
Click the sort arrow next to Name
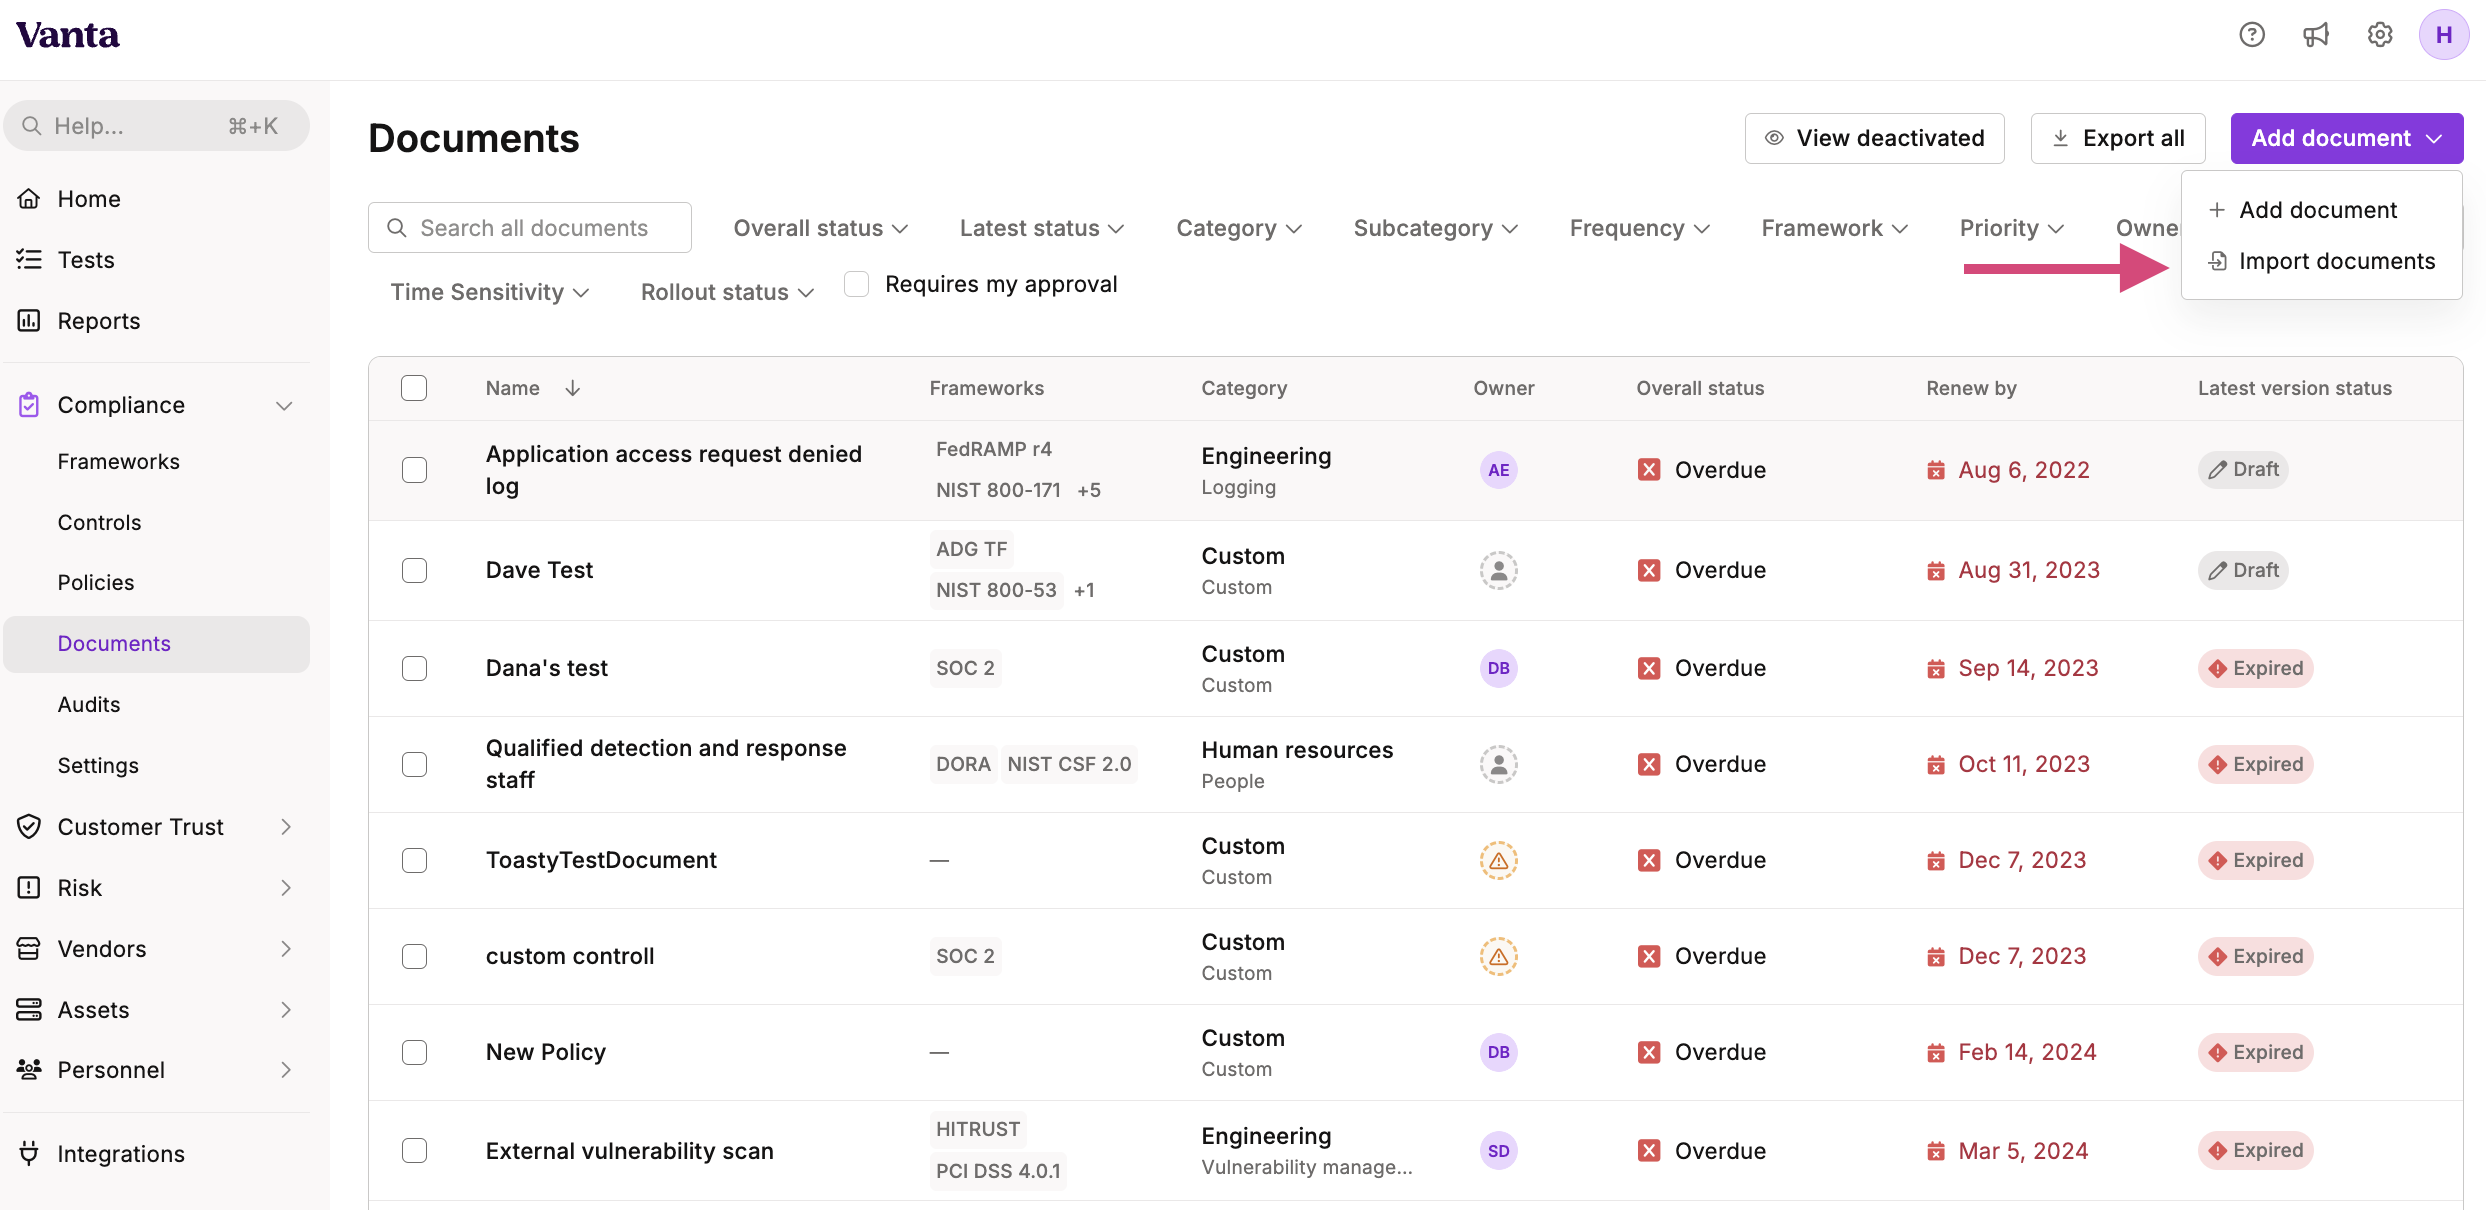(573, 388)
